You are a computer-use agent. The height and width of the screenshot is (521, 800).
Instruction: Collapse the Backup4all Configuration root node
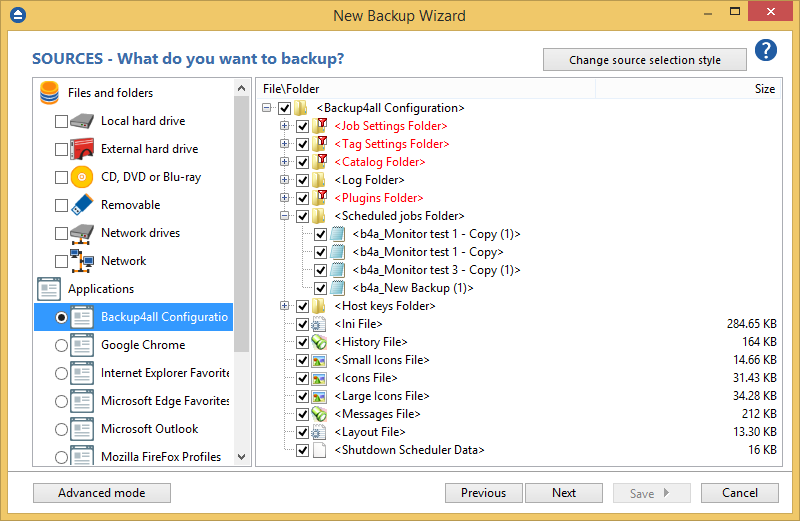[267, 108]
